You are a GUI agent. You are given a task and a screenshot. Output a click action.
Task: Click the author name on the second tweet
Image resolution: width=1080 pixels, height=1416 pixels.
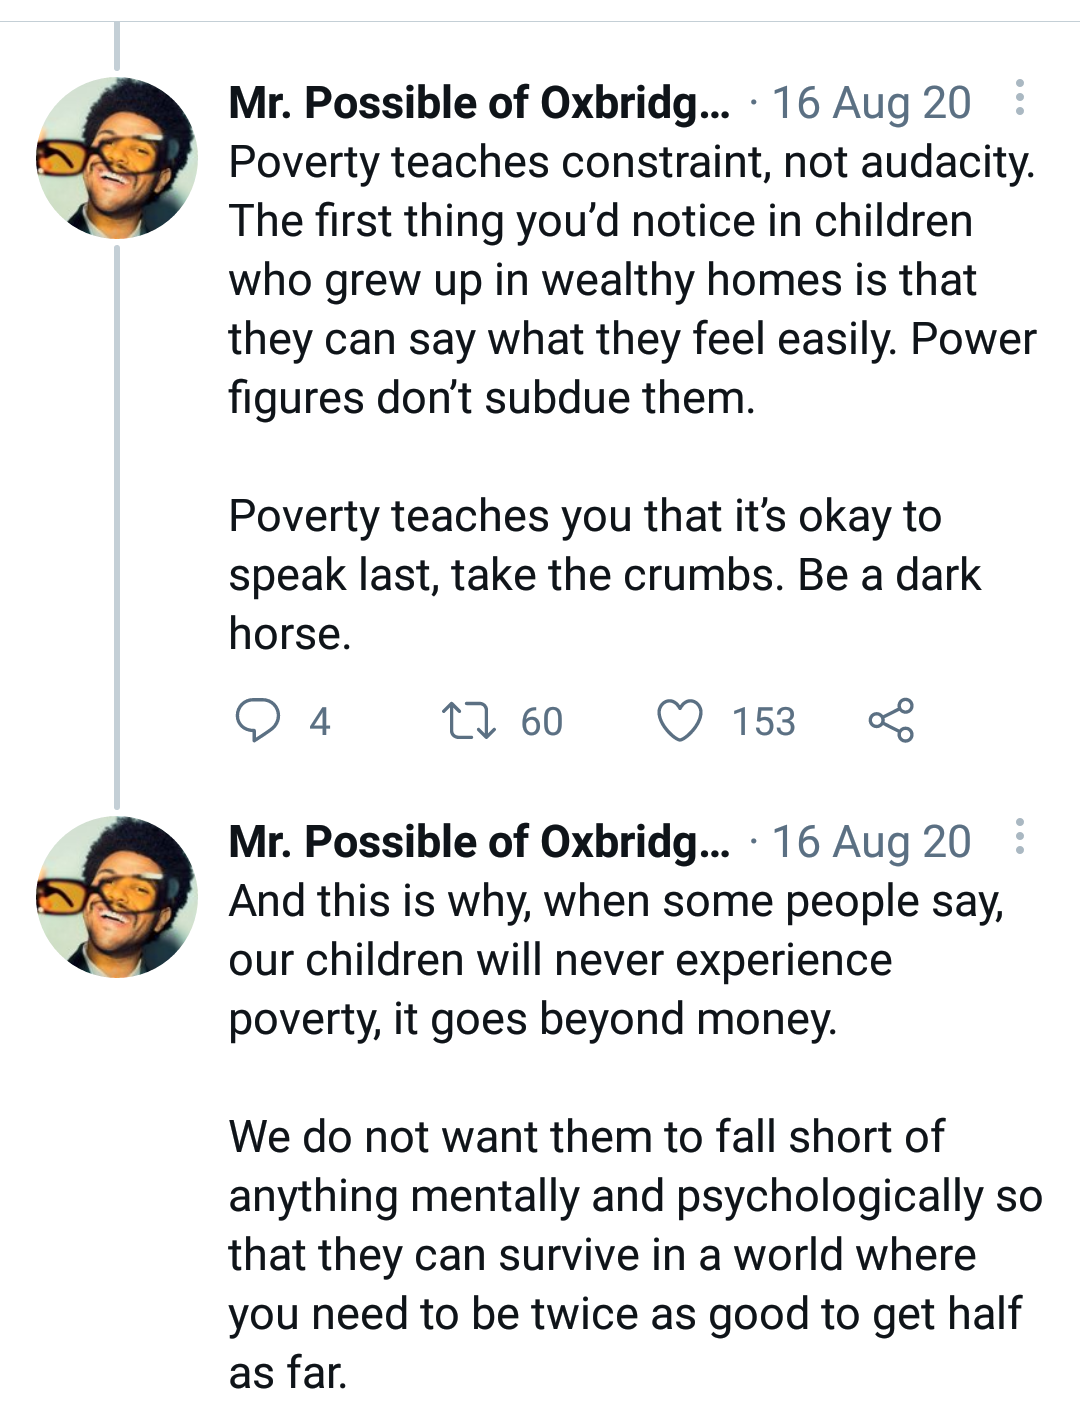[479, 842]
